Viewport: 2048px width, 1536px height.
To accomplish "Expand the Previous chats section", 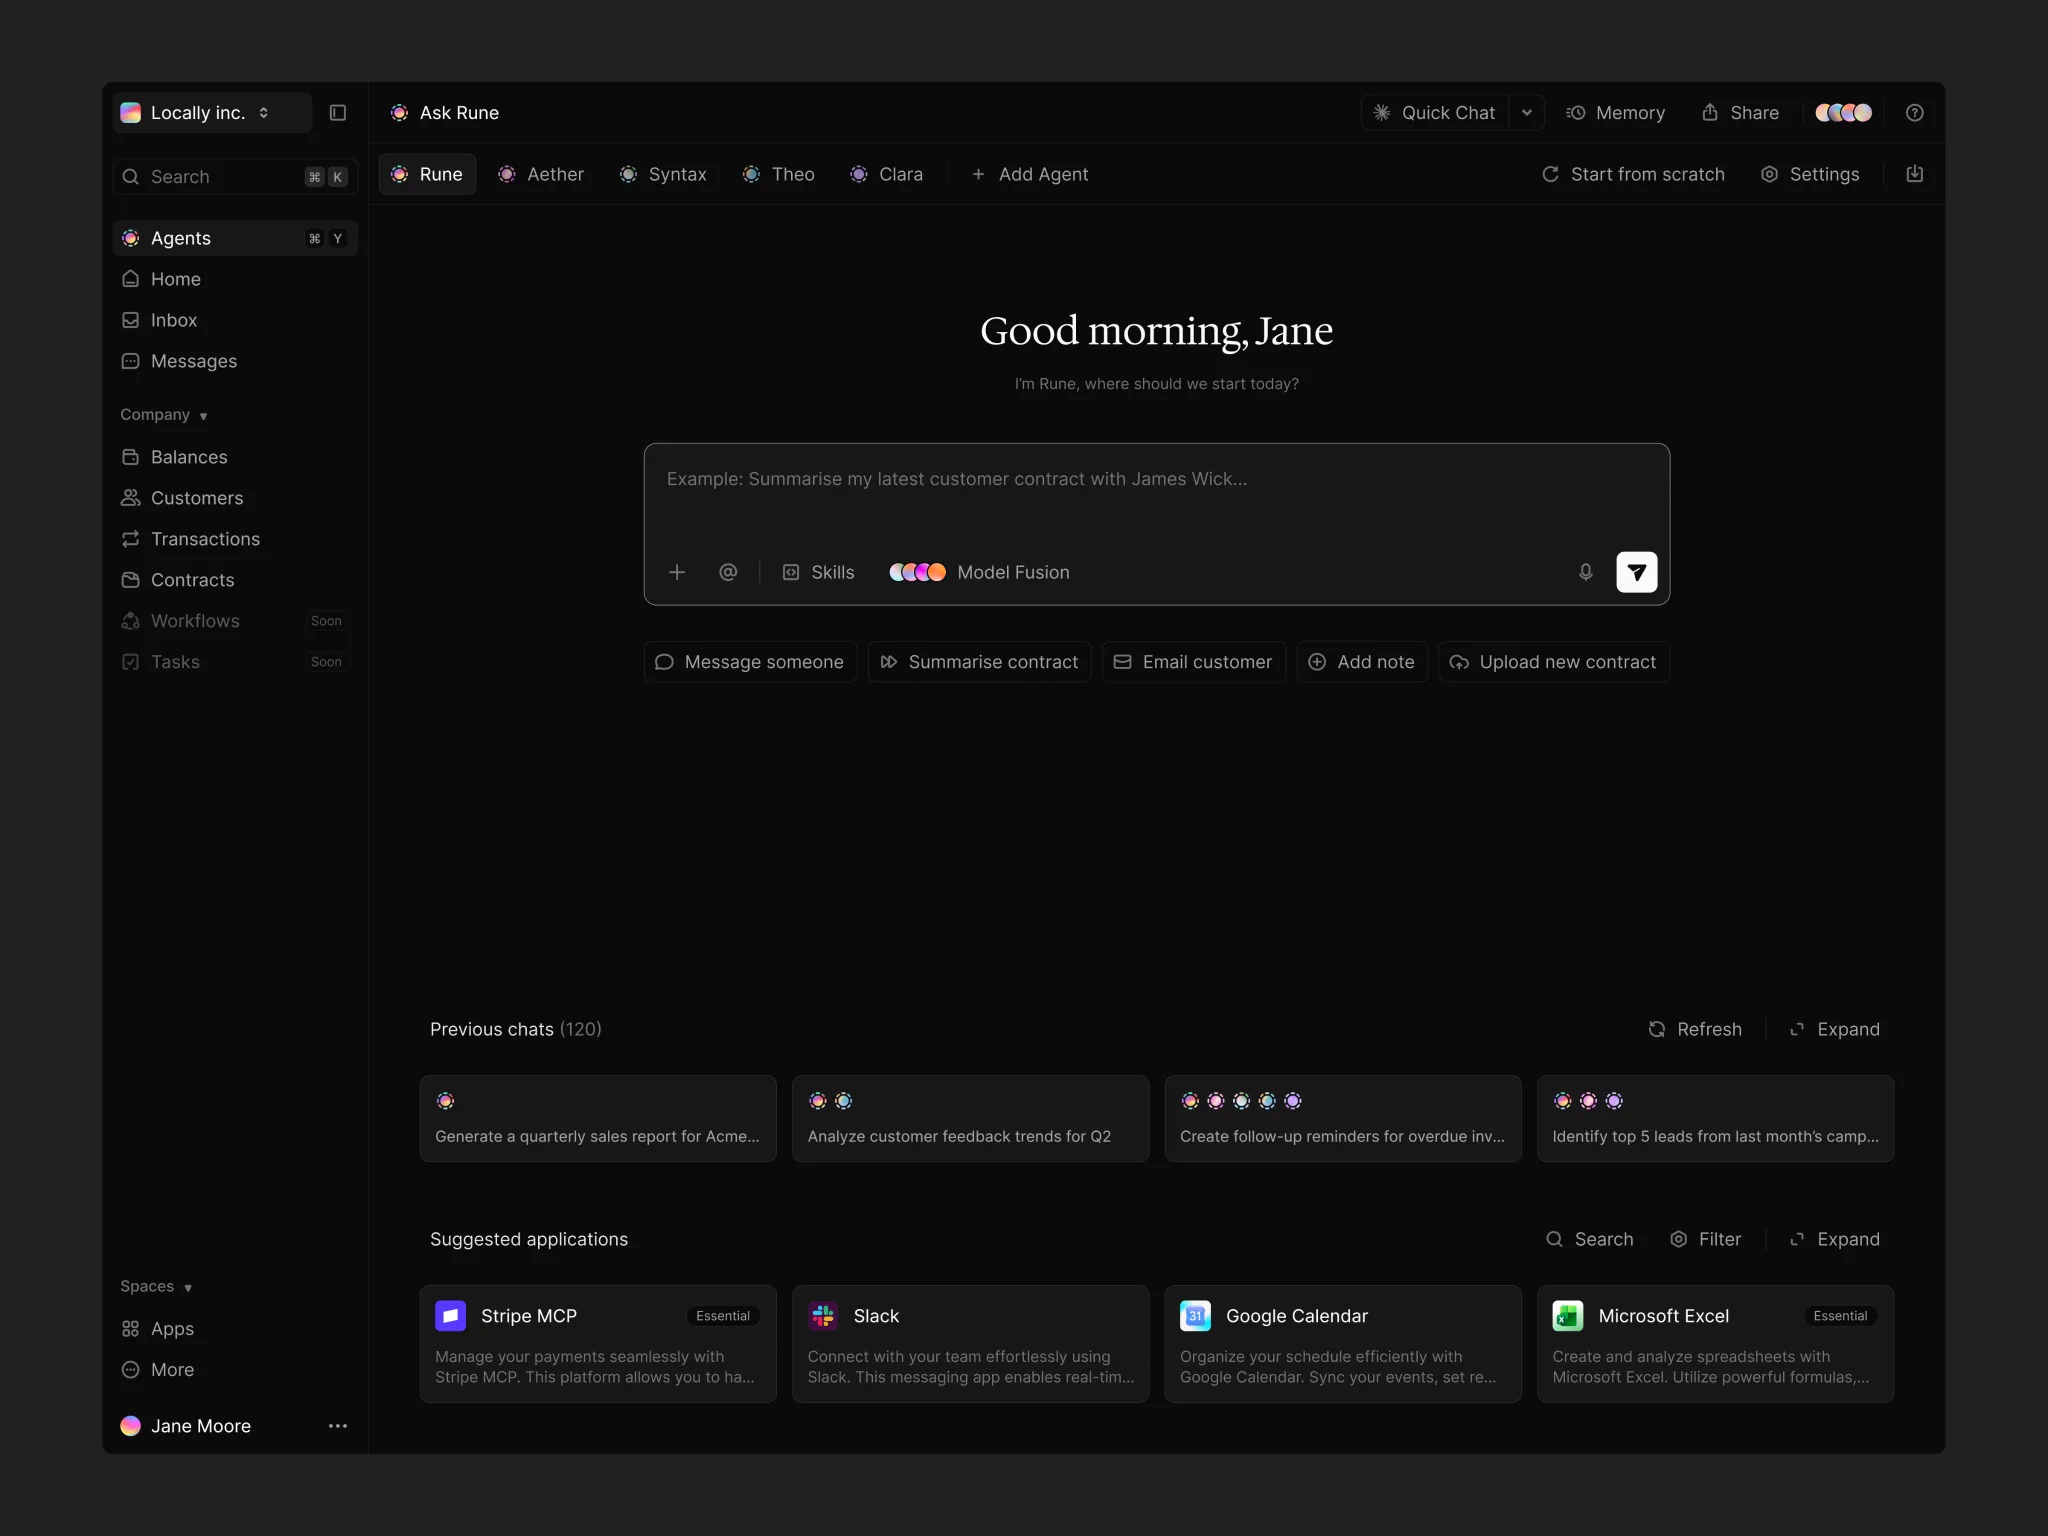I will [x=1834, y=1029].
